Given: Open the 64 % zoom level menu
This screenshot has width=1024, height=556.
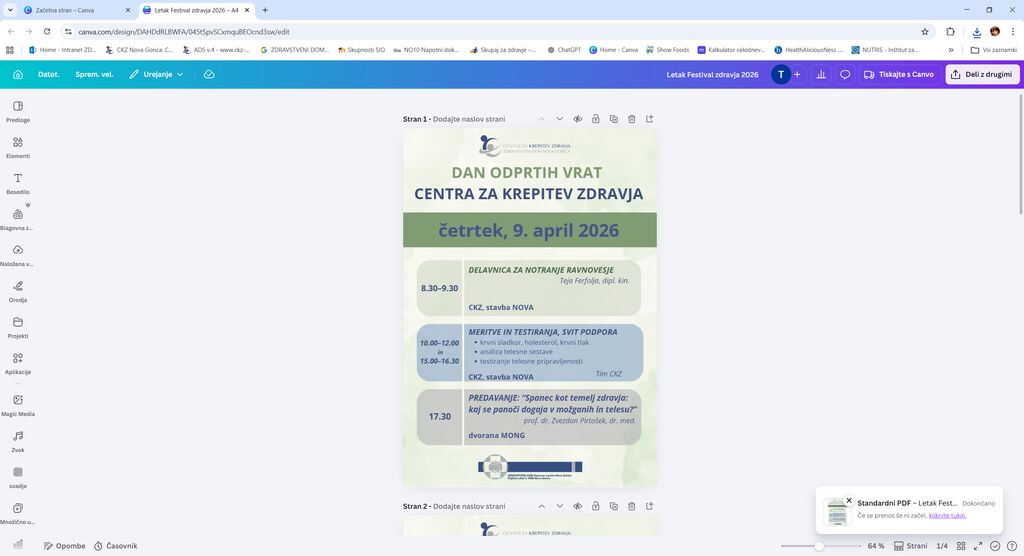Looking at the screenshot, I should click(x=875, y=546).
